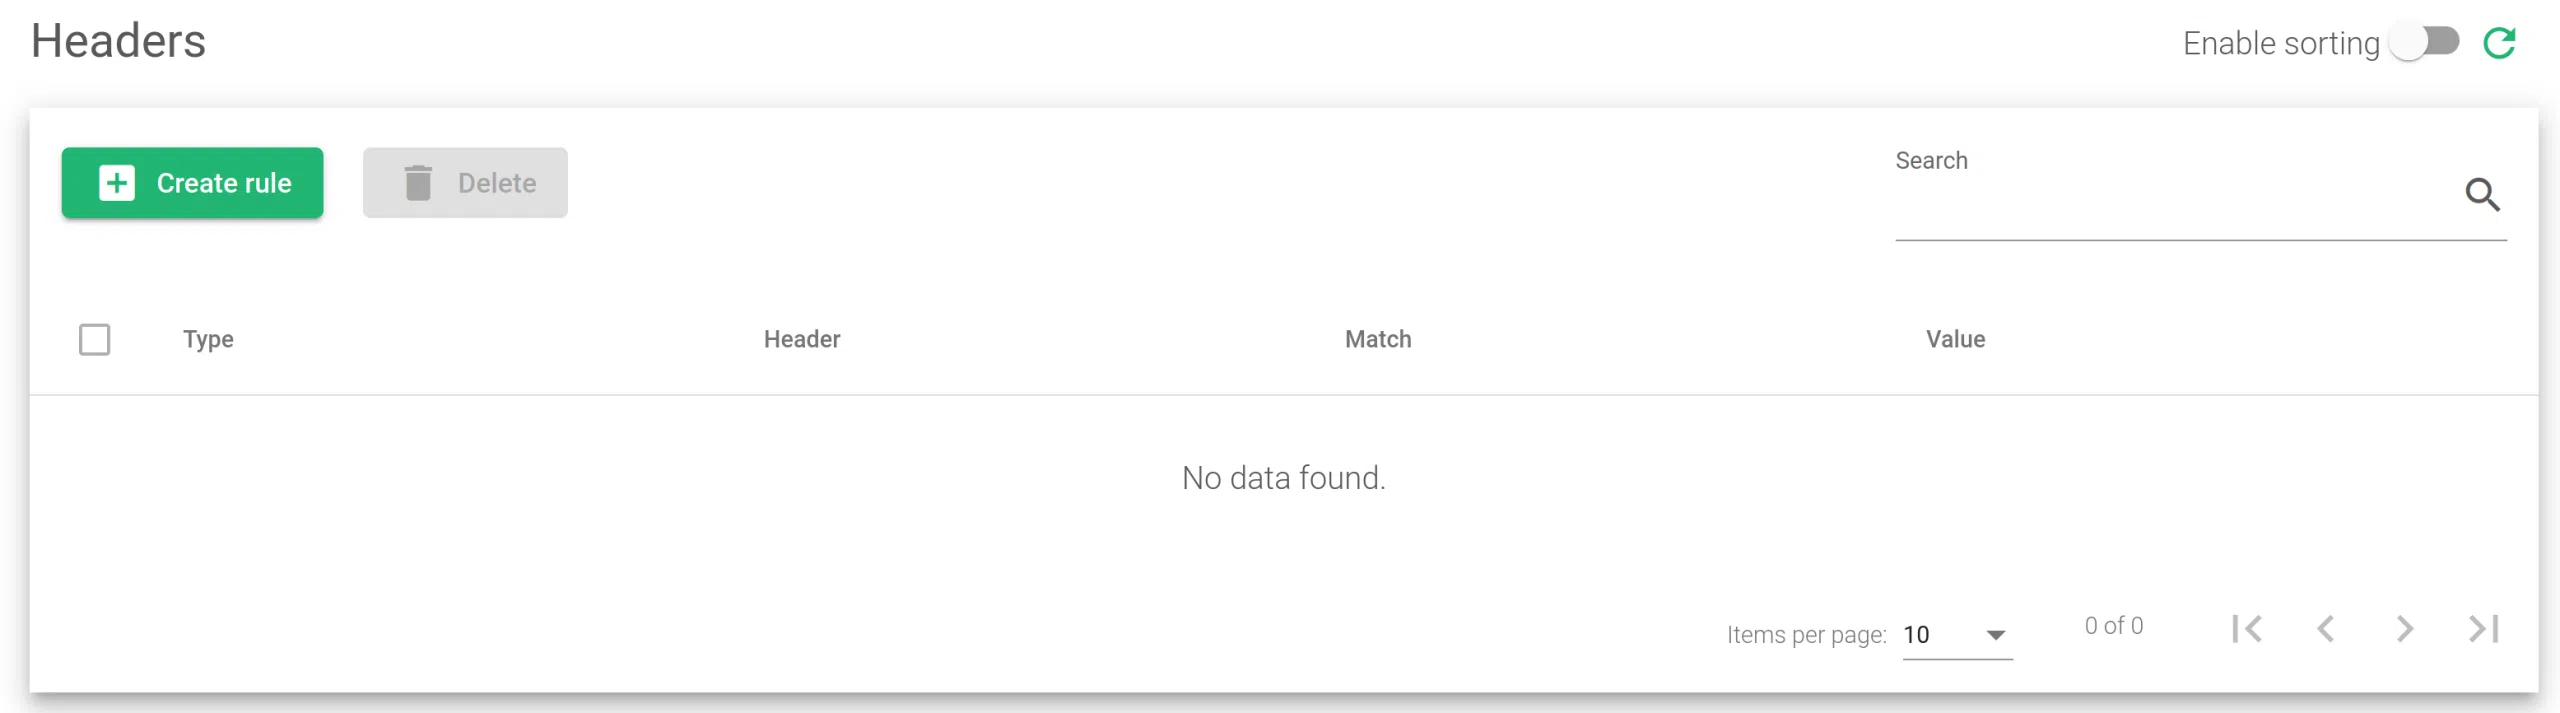
Task: Go to the previous page
Action: click(2326, 629)
